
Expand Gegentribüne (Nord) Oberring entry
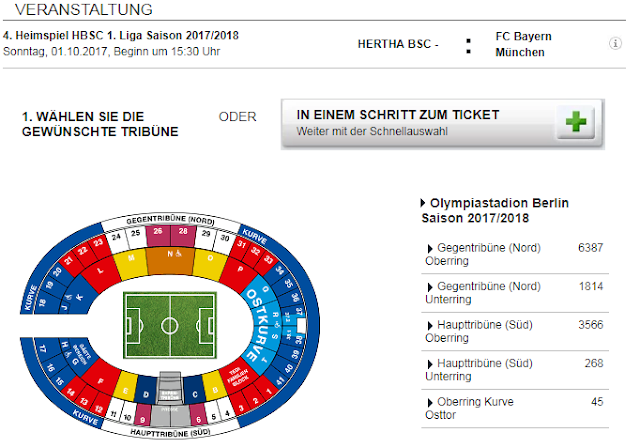[430, 248]
